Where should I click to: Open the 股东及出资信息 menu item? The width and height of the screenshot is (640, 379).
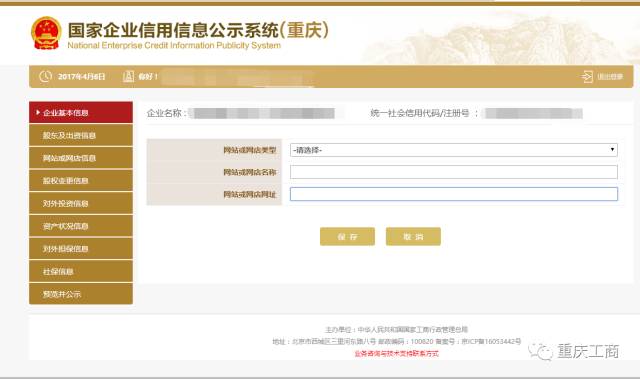click(81, 135)
